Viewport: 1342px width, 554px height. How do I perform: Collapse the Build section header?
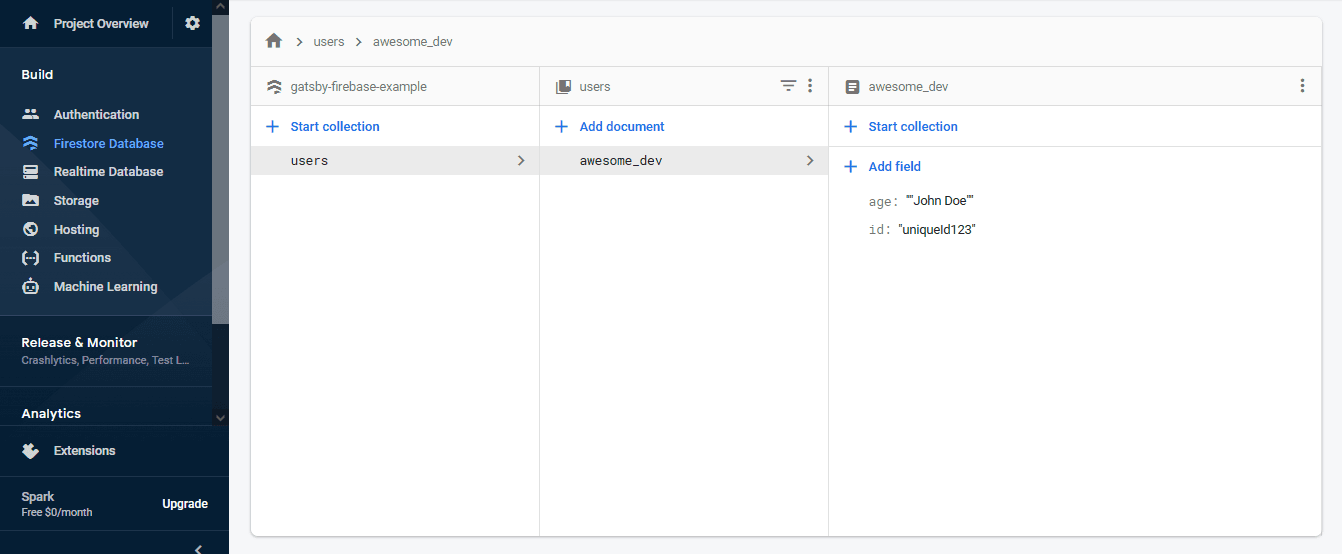37,74
